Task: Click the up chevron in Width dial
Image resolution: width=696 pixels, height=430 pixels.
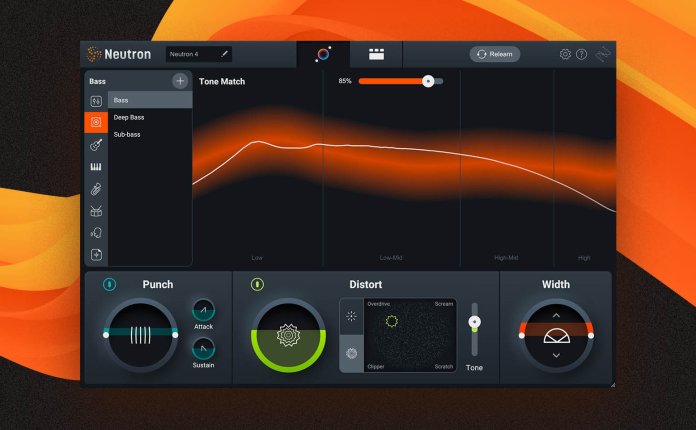Action: click(556, 316)
